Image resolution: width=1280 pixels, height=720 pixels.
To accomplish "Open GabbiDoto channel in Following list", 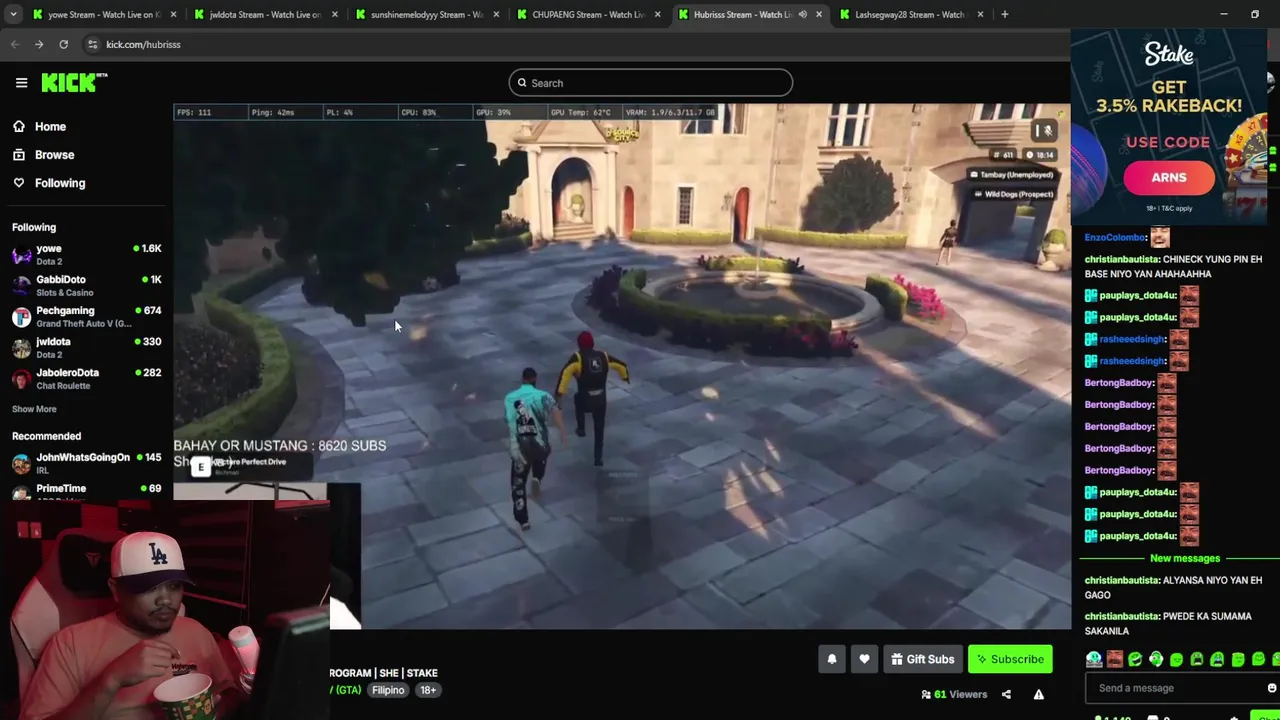I will pos(86,285).
